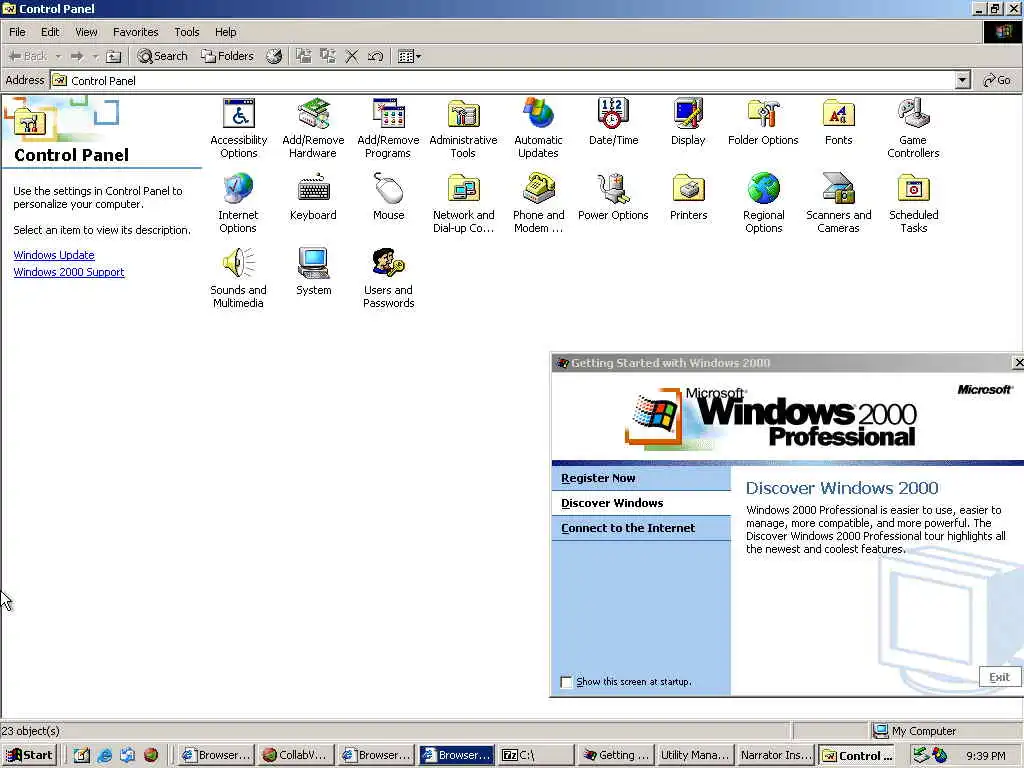Screen dimensions: 1024x768
Task: Open Keyboard settings
Action: (313, 197)
